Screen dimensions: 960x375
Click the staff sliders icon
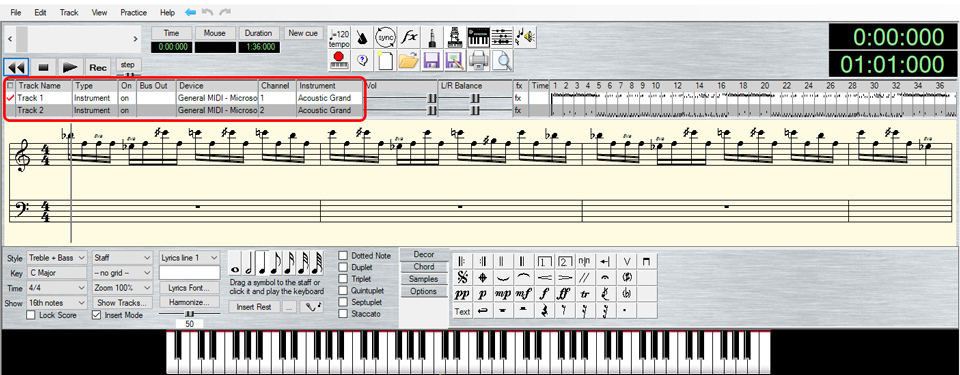tap(501, 38)
